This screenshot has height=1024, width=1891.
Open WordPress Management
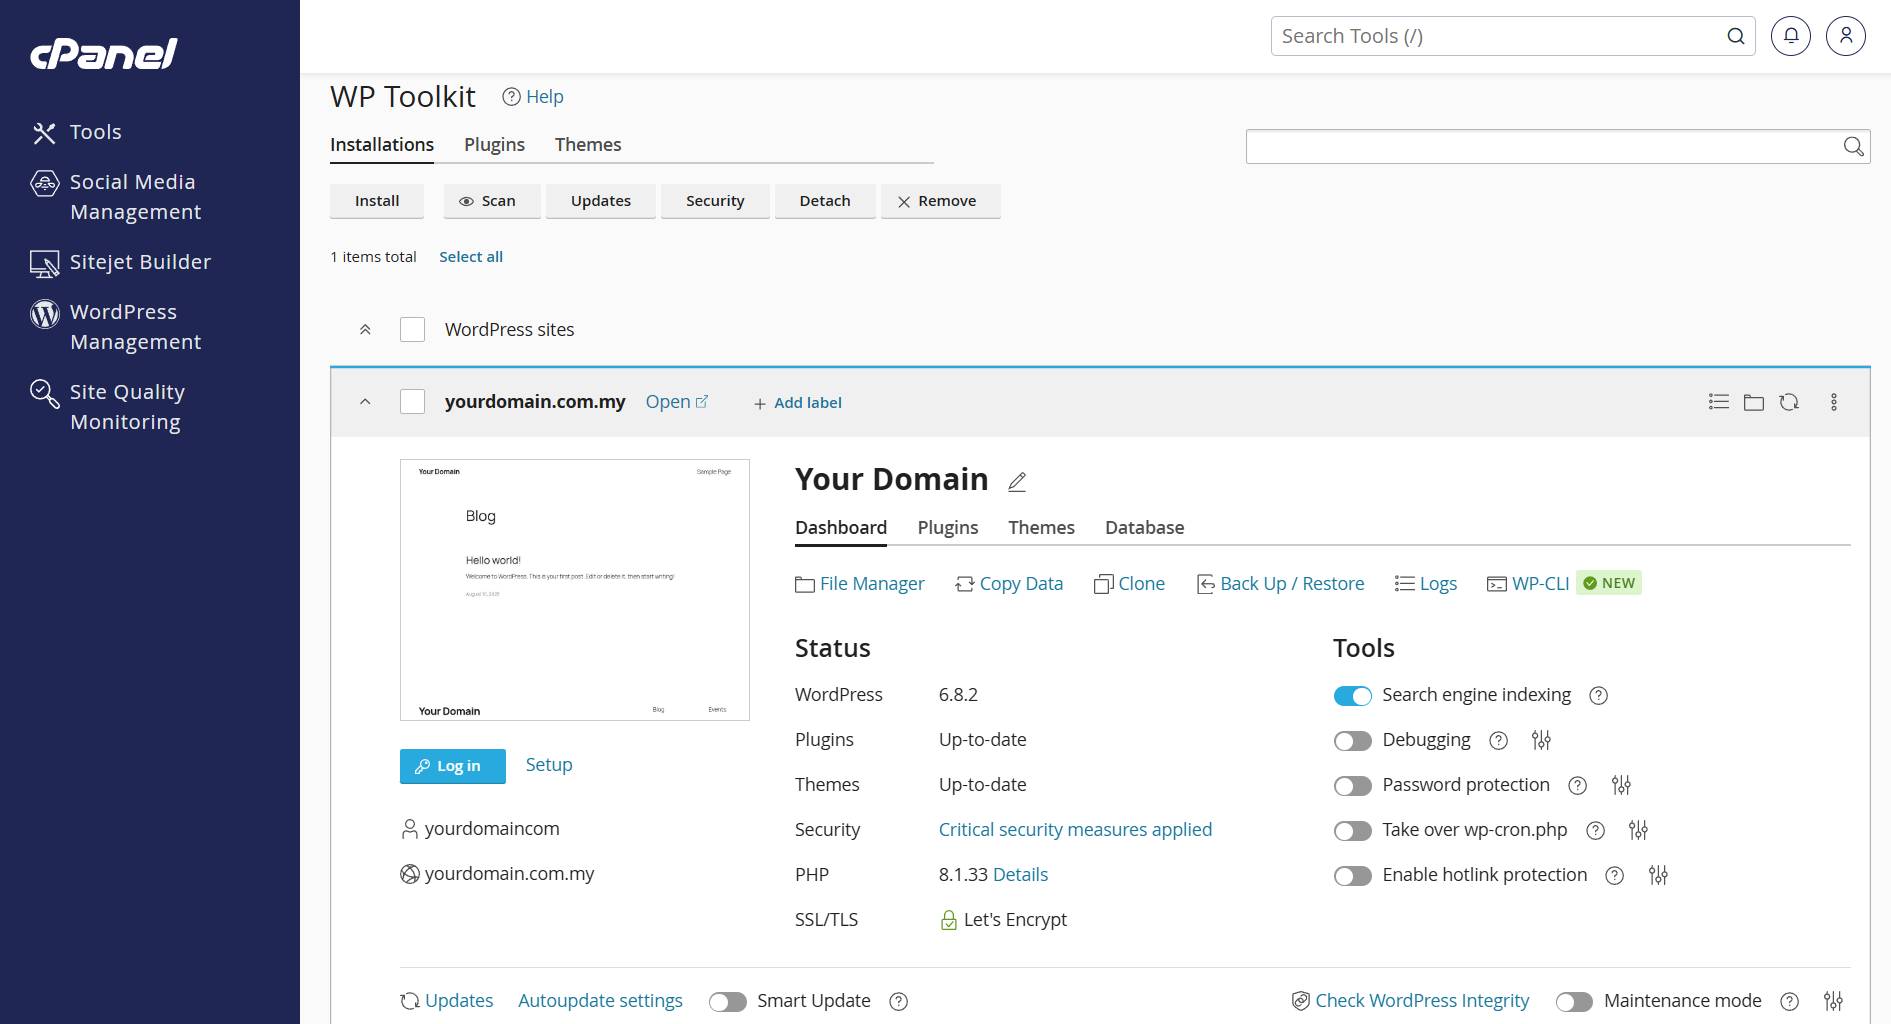point(116,327)
